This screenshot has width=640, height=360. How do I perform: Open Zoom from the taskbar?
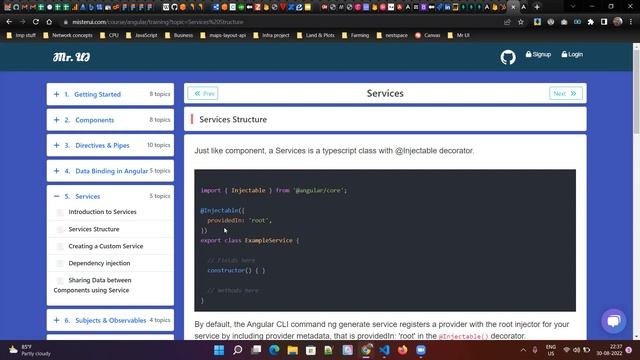(x=421, y=350)
